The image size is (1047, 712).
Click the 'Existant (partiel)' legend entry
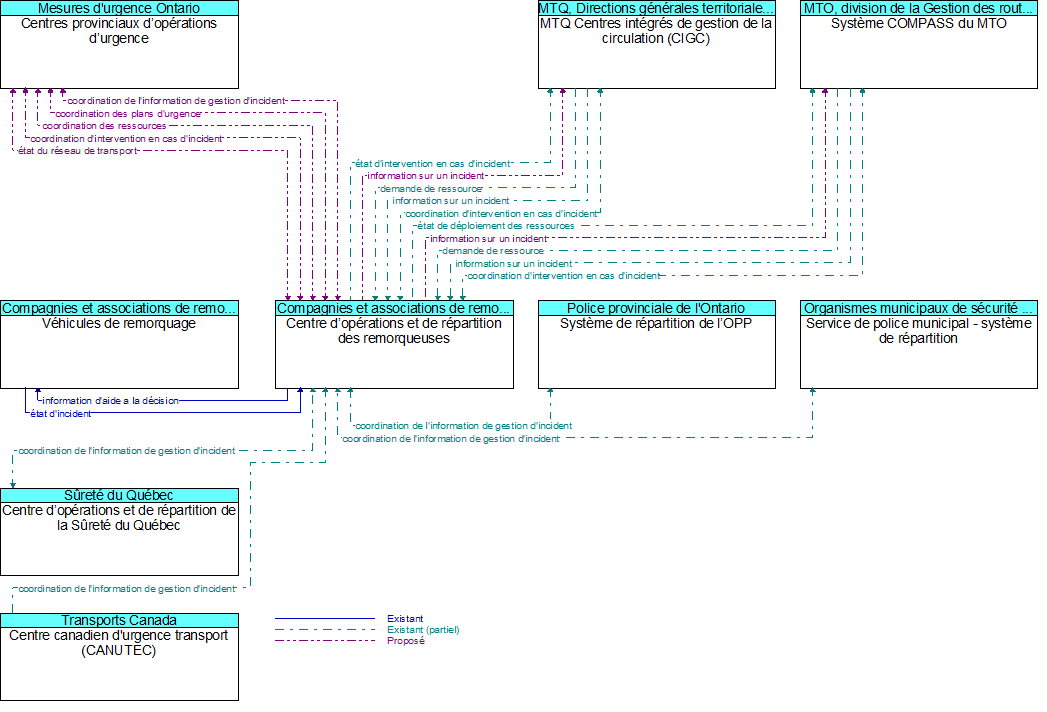(423, 630)
